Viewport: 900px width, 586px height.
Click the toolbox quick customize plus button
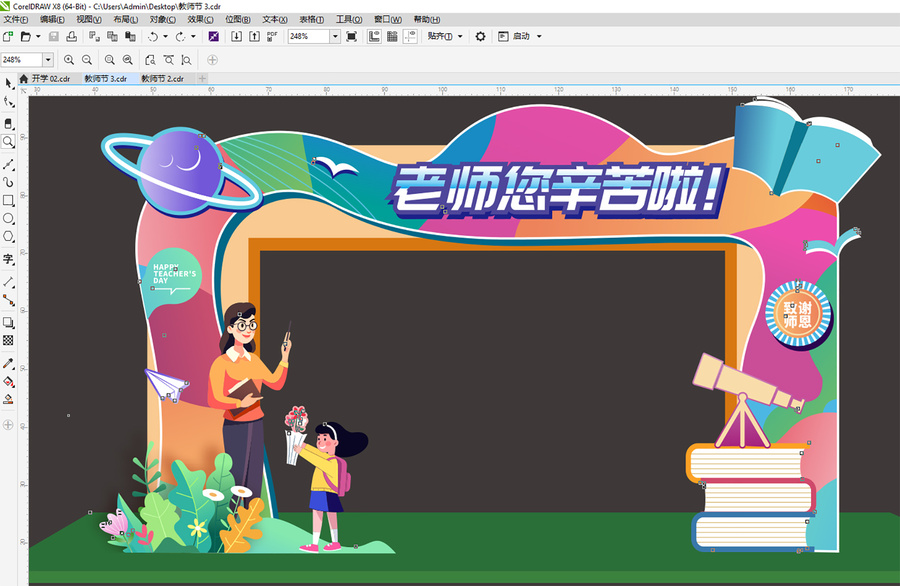click(8, 425)
